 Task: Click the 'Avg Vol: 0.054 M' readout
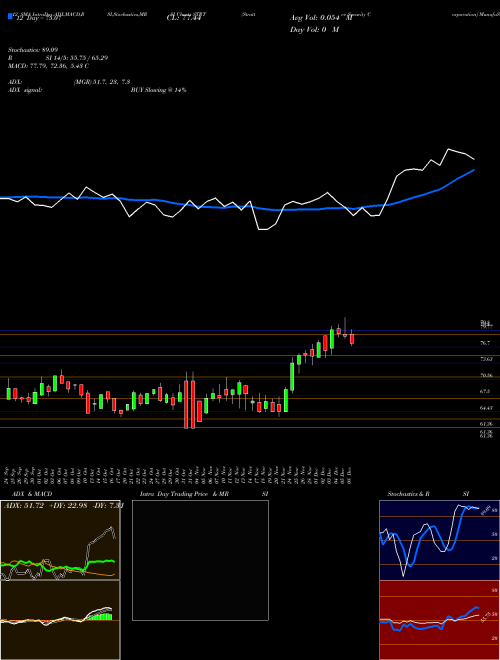click(x=321, y=18)
